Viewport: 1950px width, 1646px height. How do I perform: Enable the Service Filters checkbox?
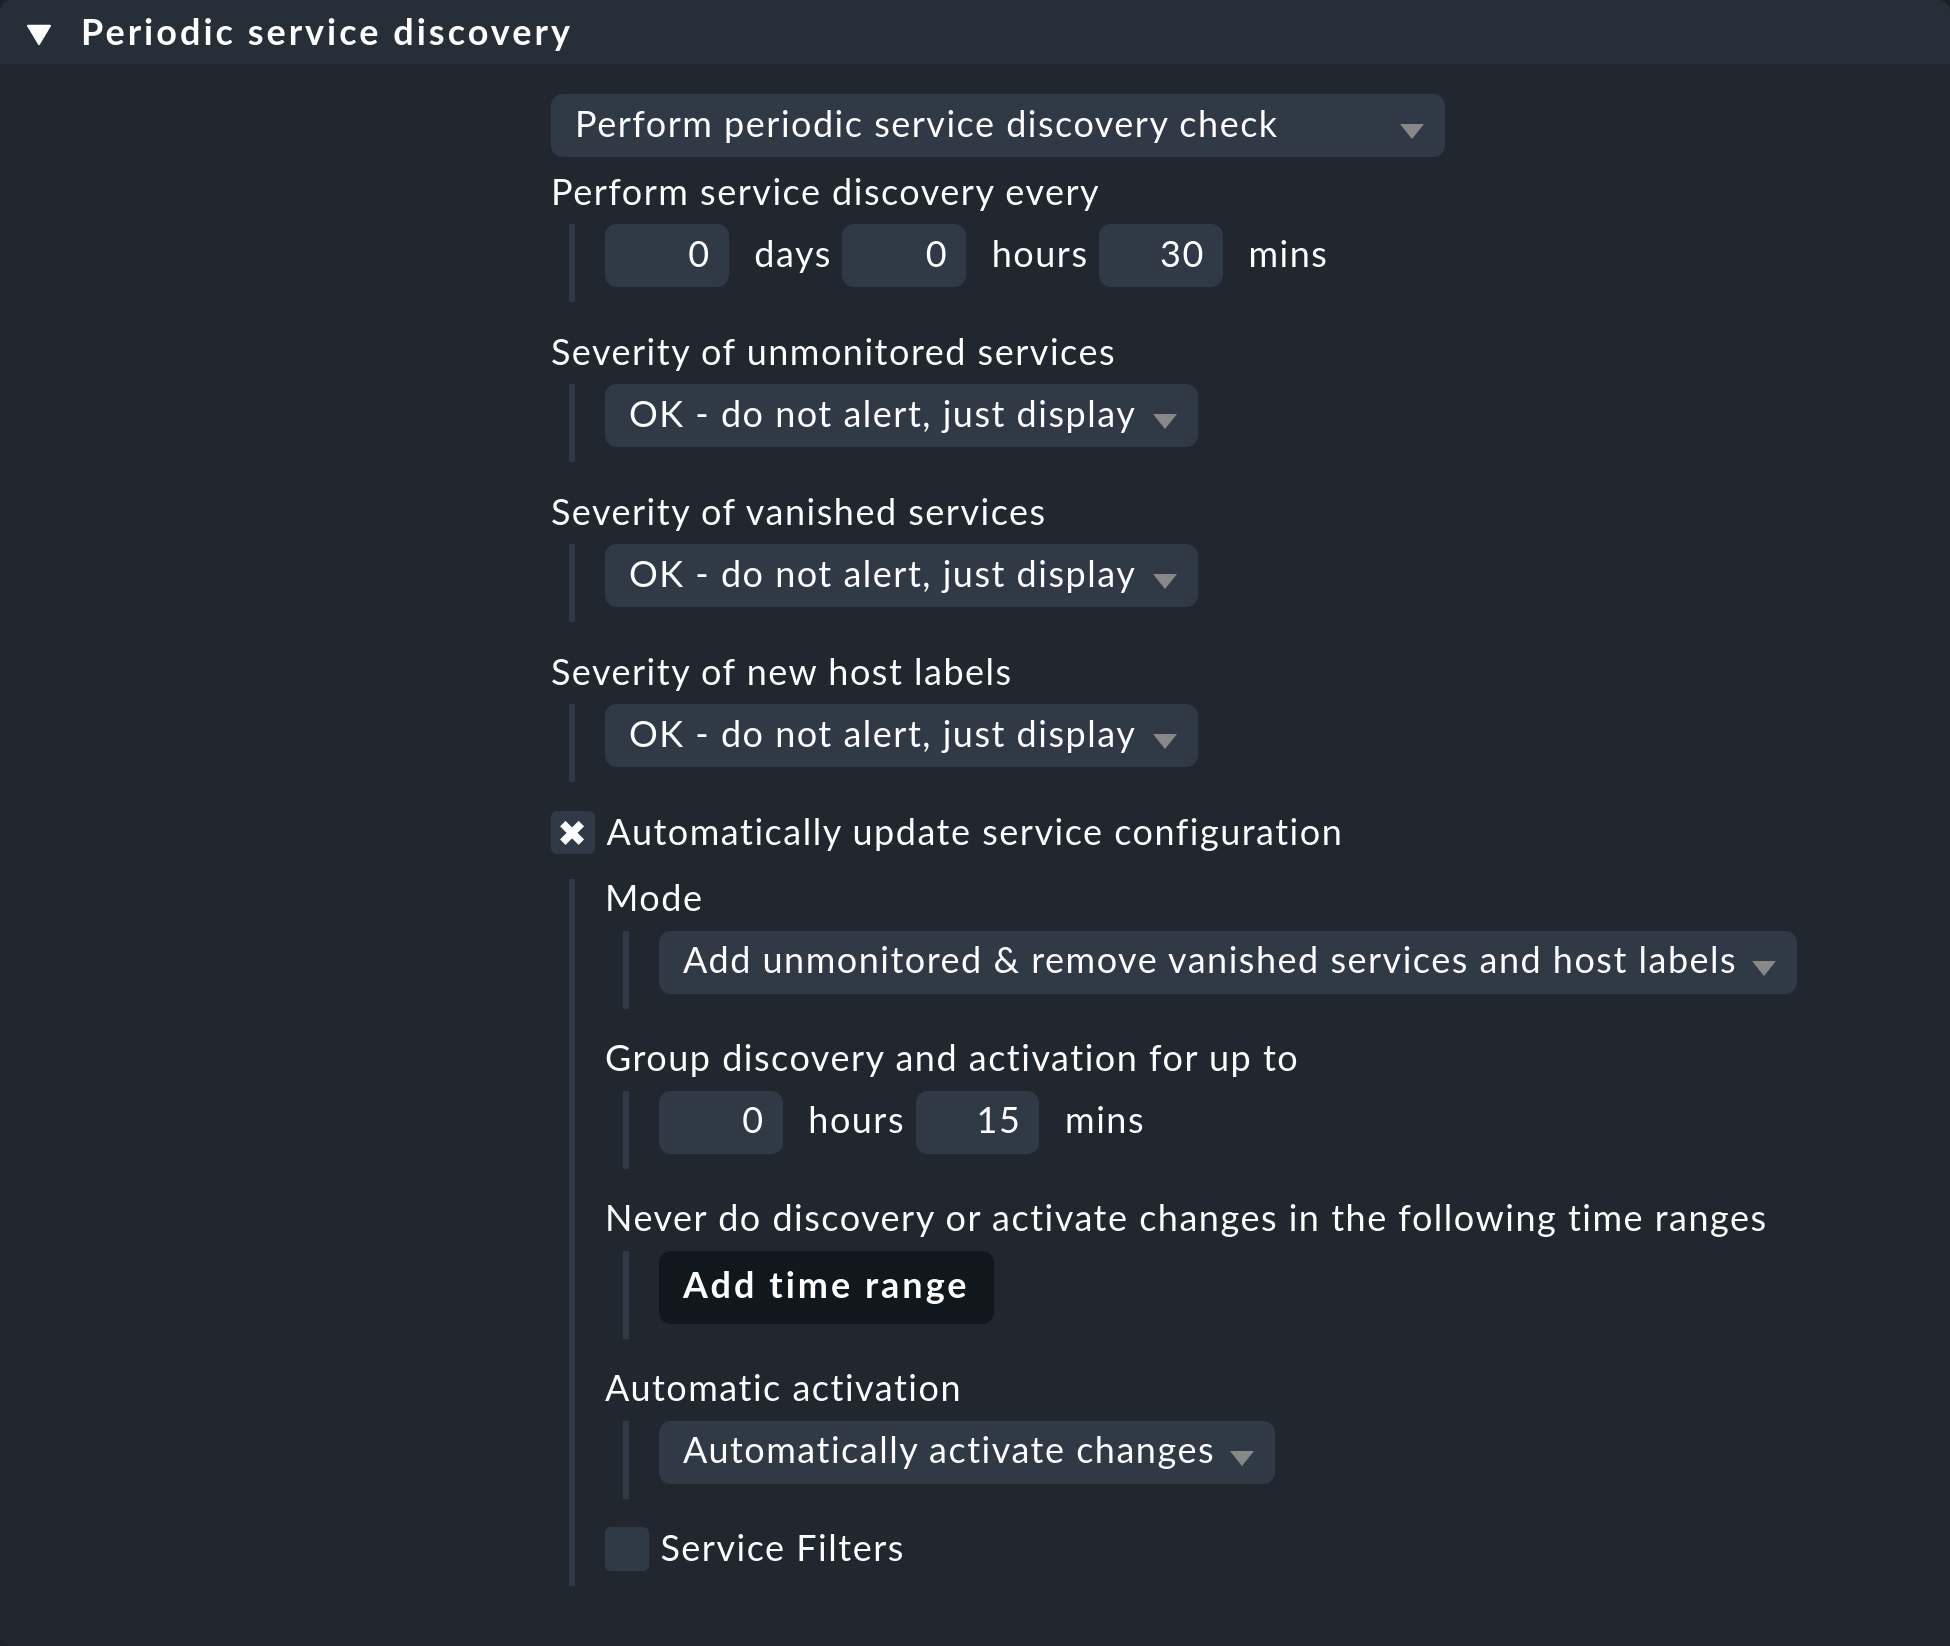(x=626, y=1549)
